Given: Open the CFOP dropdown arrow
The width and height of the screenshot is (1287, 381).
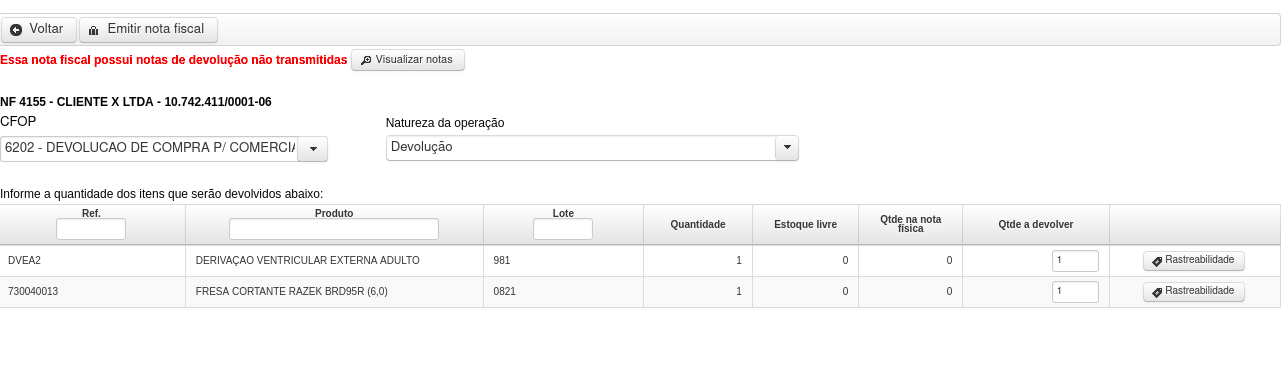Looking at the screenshot, I should click(313, 149).
